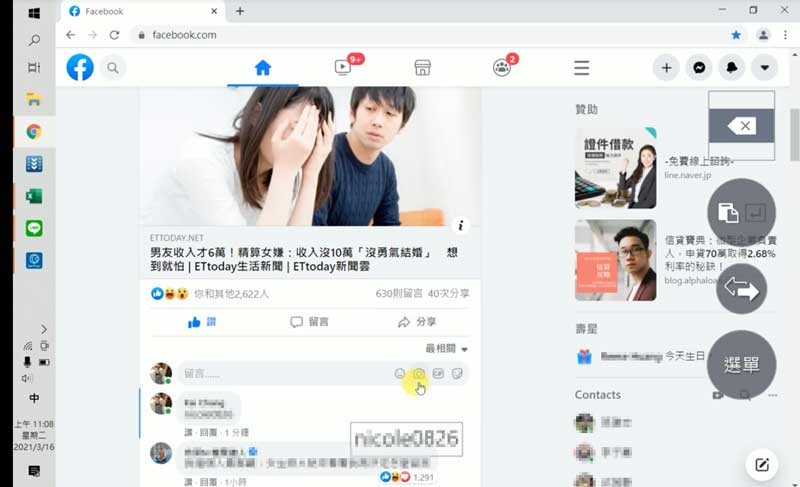Open Messenger from the top bar
The image size is (800, 487).
[x=700, y=68]
